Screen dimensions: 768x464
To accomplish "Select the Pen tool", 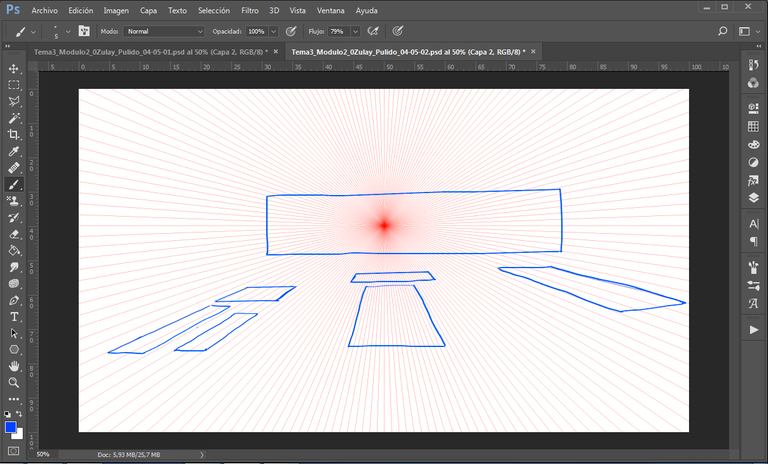I will coord(13,300).
